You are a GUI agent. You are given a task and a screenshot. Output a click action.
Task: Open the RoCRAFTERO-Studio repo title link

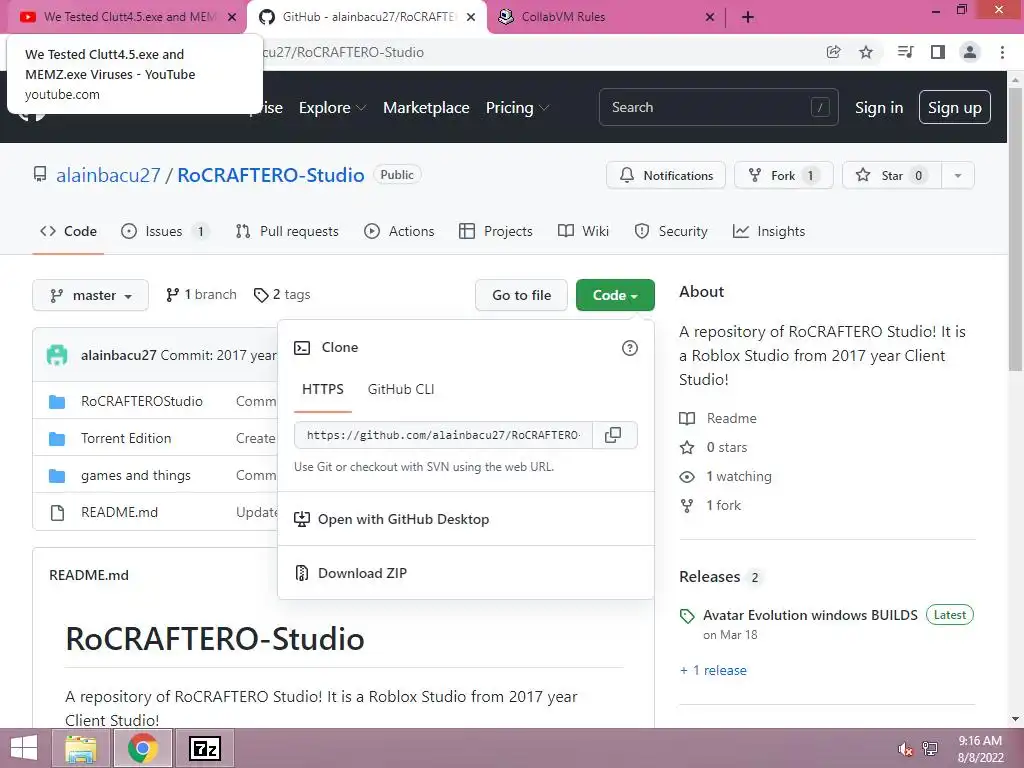click(270, 175)
